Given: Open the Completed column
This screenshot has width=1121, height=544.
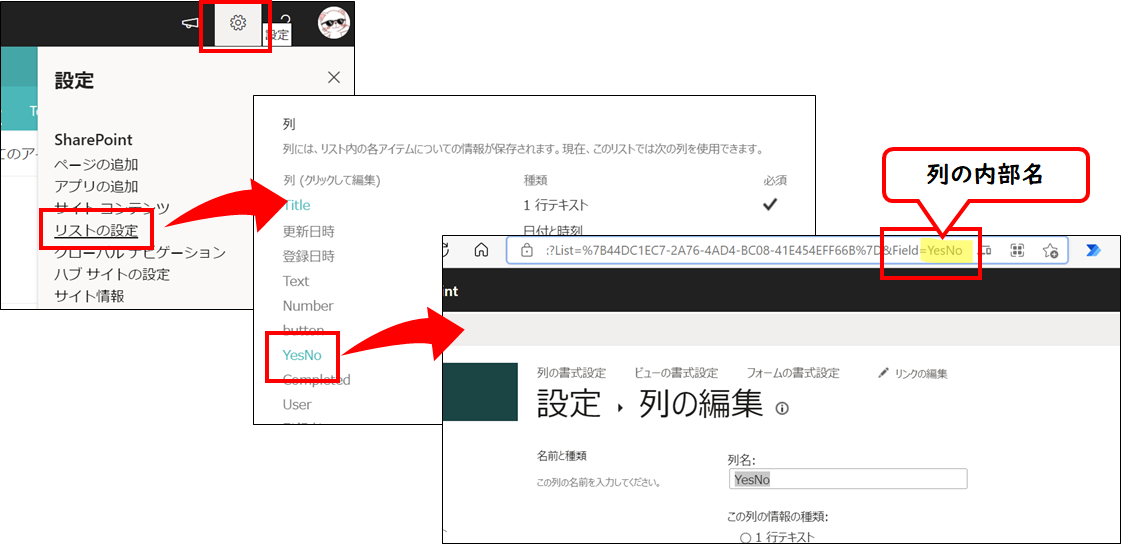Looking at the screenshot, I should click(317, 380).
